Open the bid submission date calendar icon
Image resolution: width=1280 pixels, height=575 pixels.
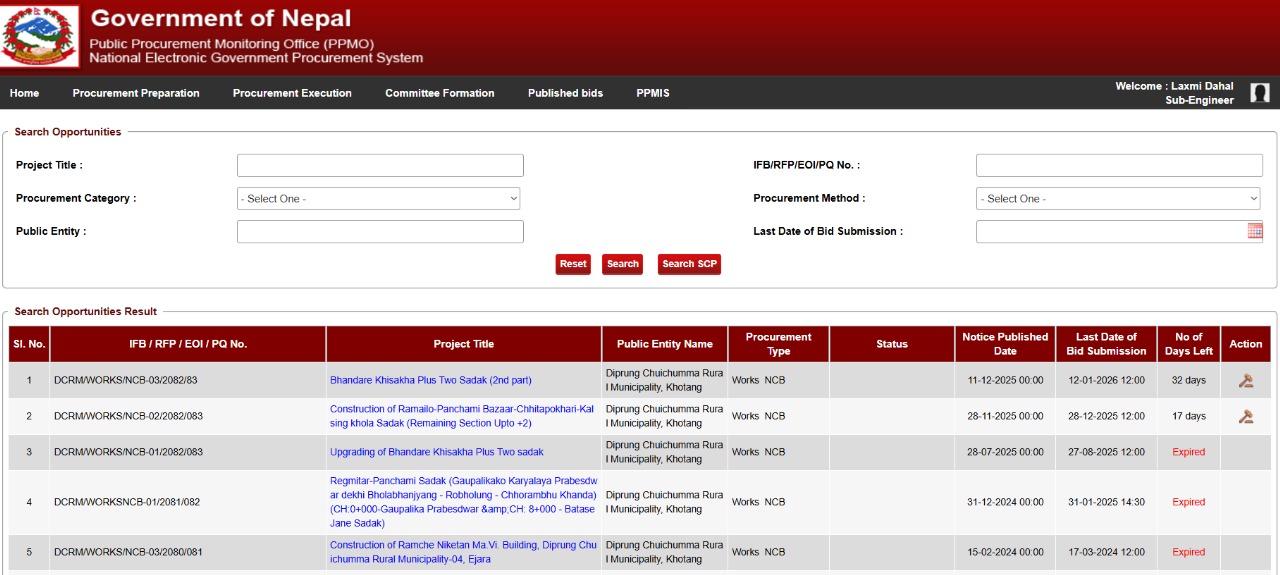pos(1255,231)
